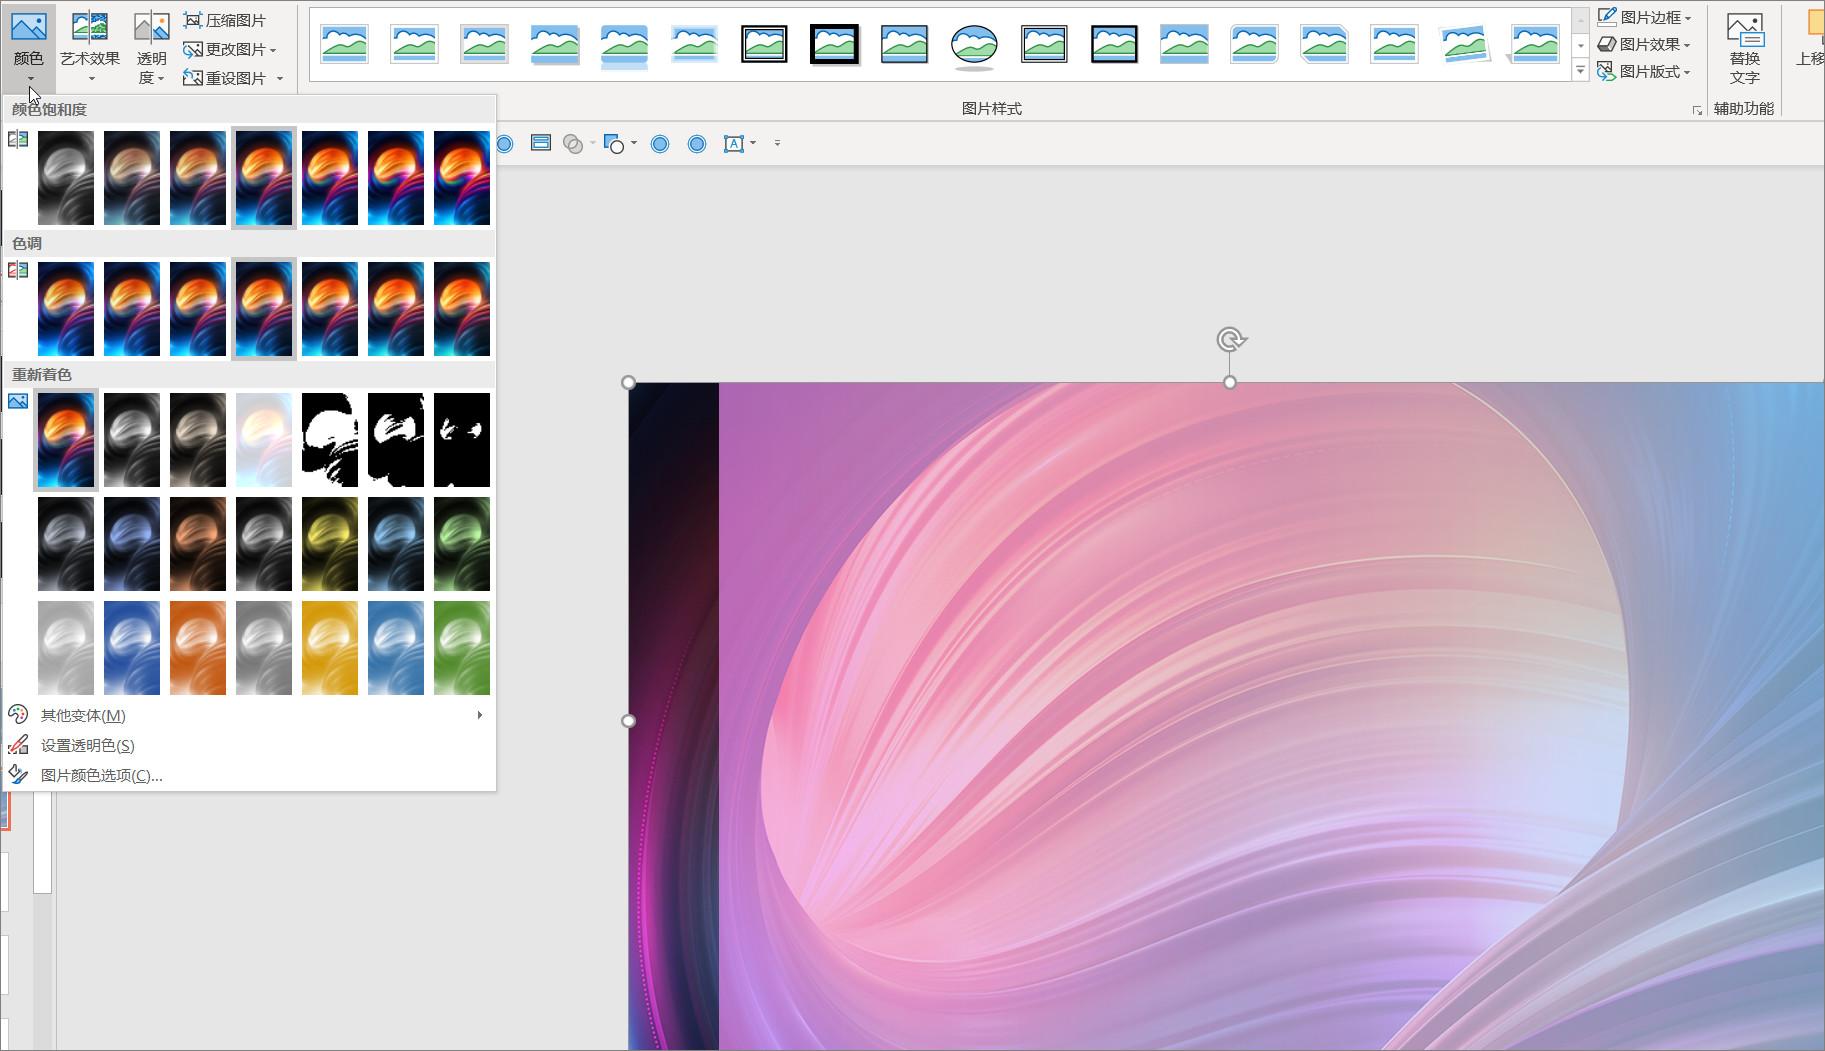
Task: Apply the rotated white picture style
Action: click(1464, 44)
